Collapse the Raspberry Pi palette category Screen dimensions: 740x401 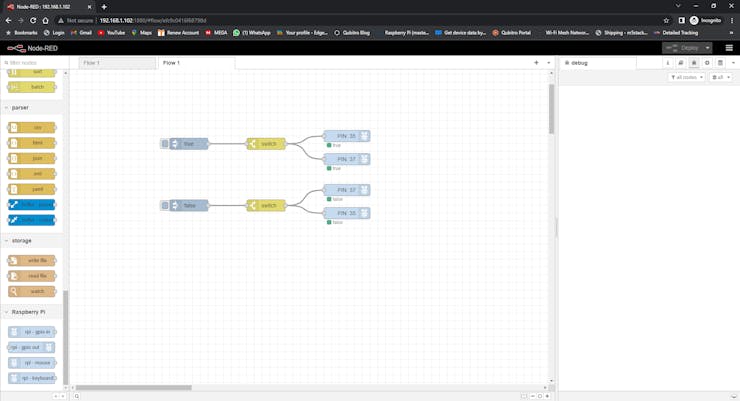point(28,311)
